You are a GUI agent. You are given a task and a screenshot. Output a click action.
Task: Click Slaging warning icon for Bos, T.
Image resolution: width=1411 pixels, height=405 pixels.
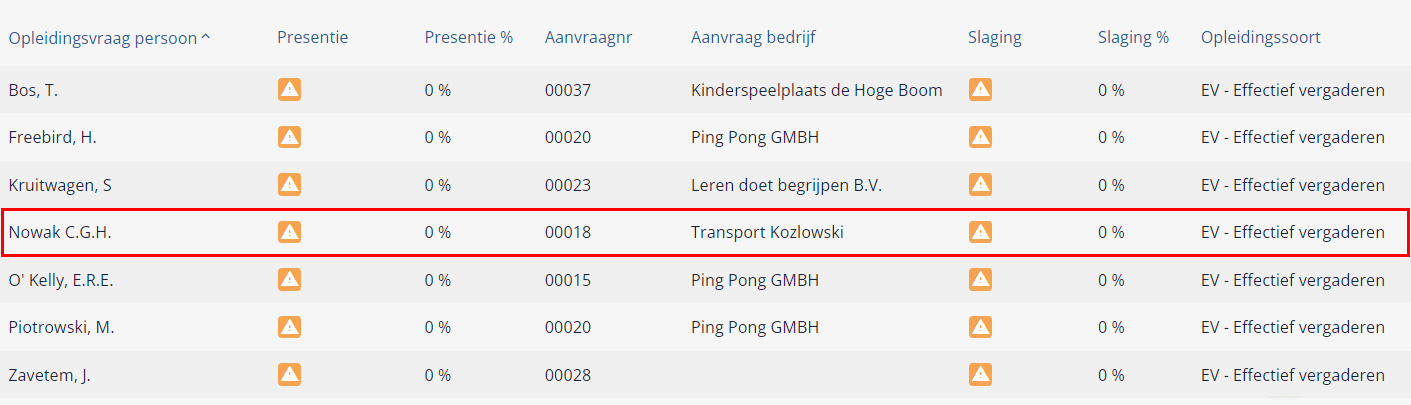coord(980,90)
